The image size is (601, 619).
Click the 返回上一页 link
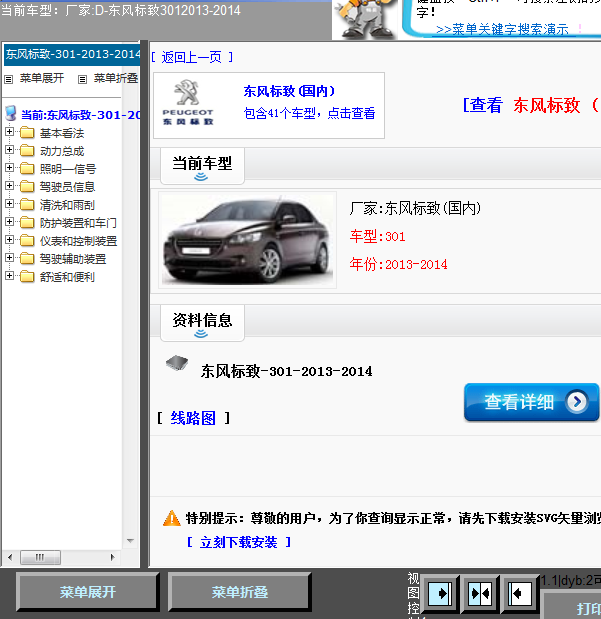coord(192,57)
